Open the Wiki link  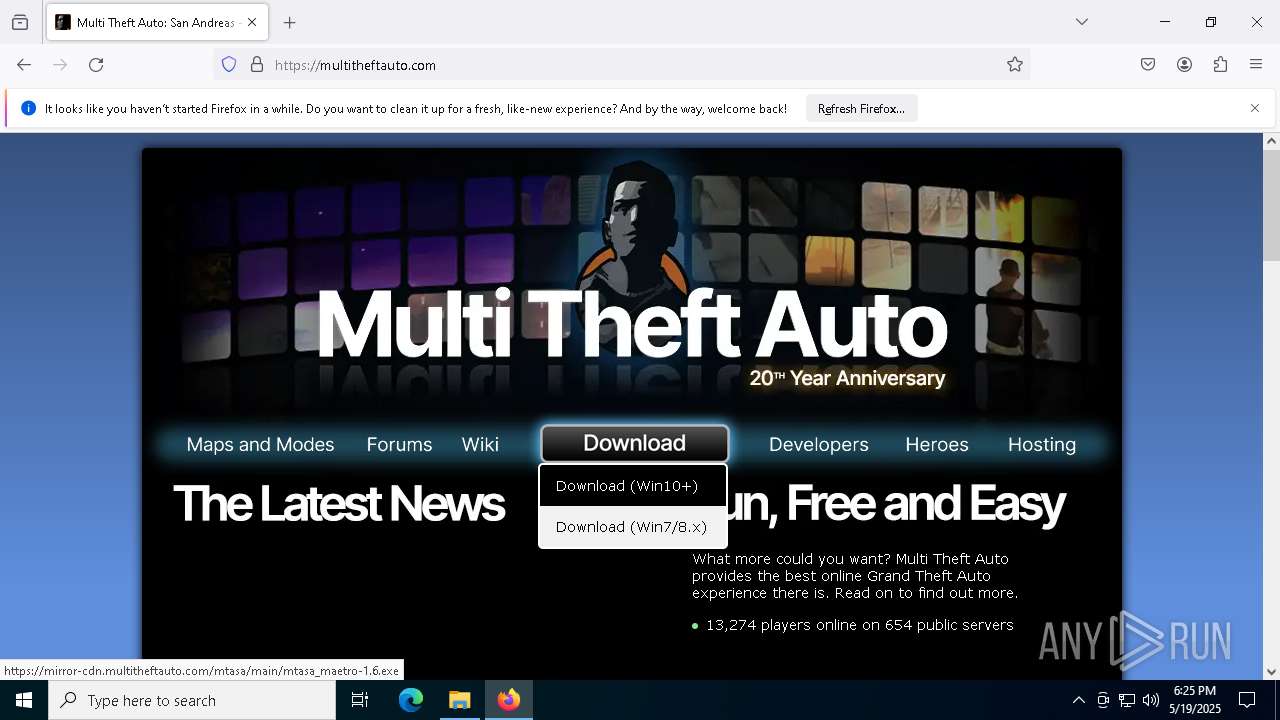pos(480,444)
